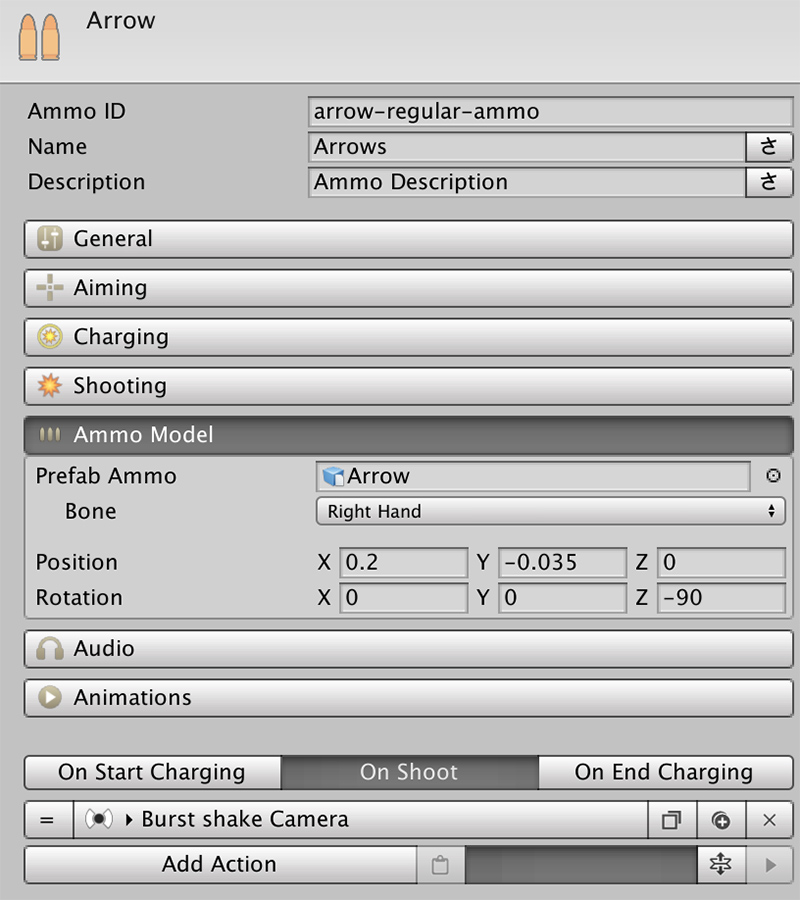Open localization options for the Name field
Screen dimensions: 800x900
(x=769, y=147)
